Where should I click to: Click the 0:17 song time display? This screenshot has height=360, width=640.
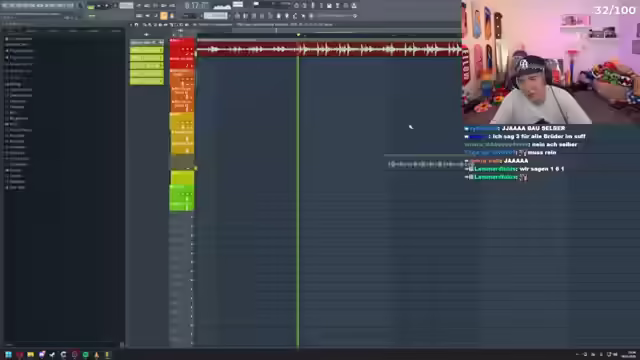point(196,6)
